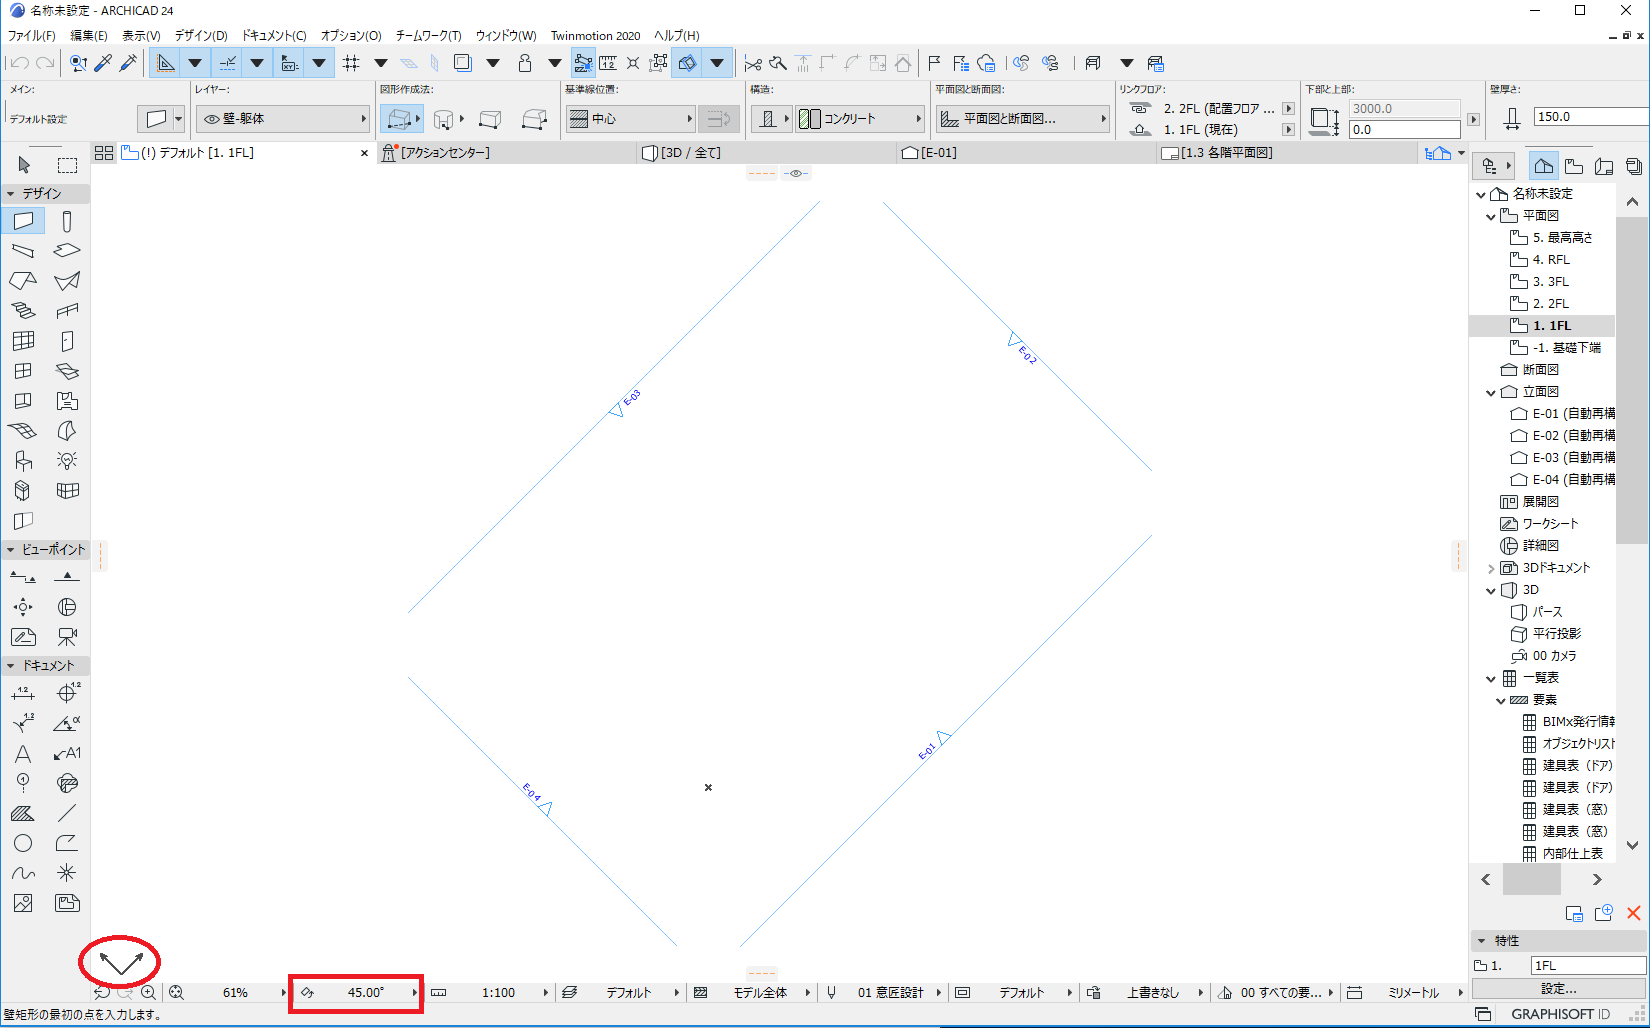Screen dimensions: 1650x1028
Task: Open the 基準線位置 中心 dropdown
Action: coord(630,119)
